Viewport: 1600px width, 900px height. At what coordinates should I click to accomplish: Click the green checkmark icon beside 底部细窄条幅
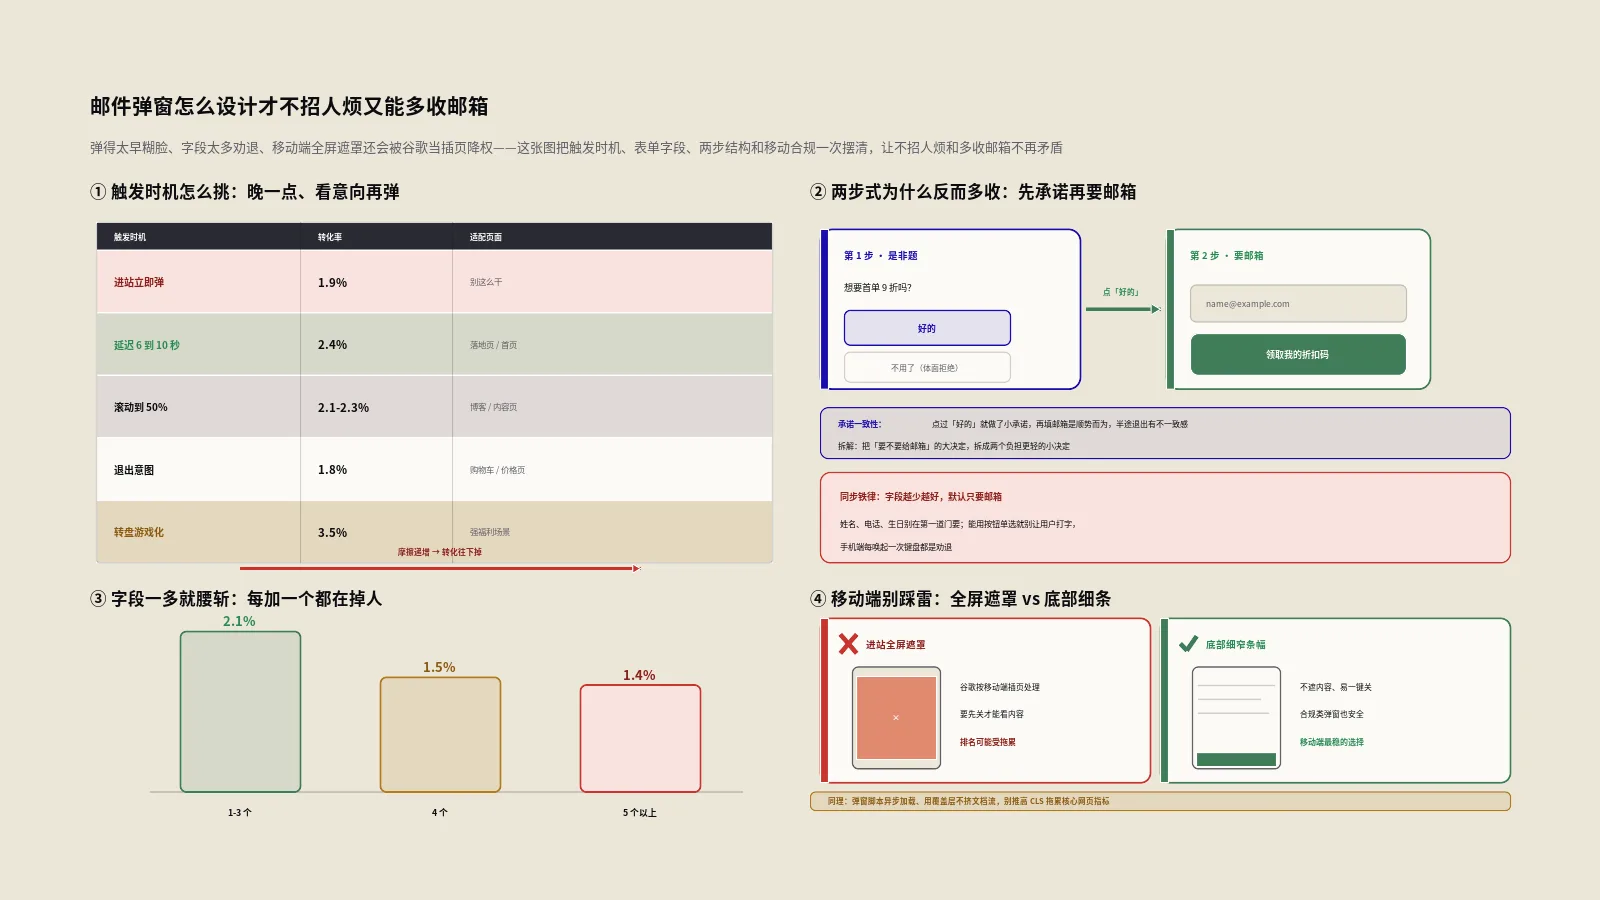tap(1188, 644)
